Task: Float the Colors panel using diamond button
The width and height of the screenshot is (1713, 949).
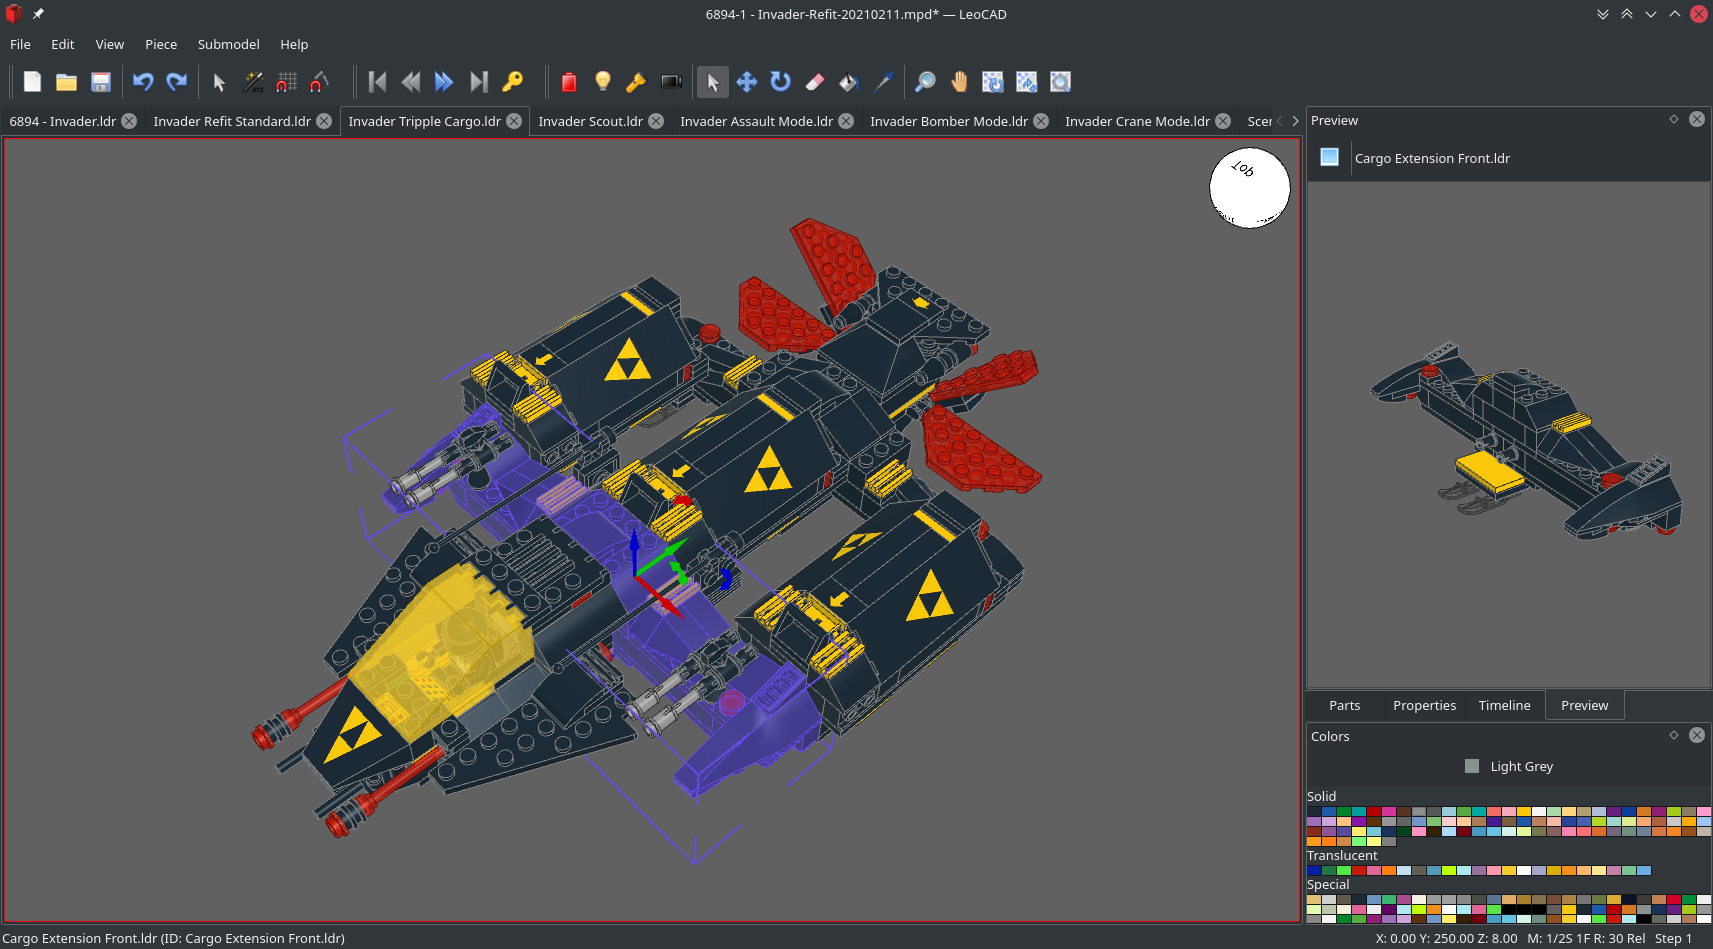Action: 1674,735
